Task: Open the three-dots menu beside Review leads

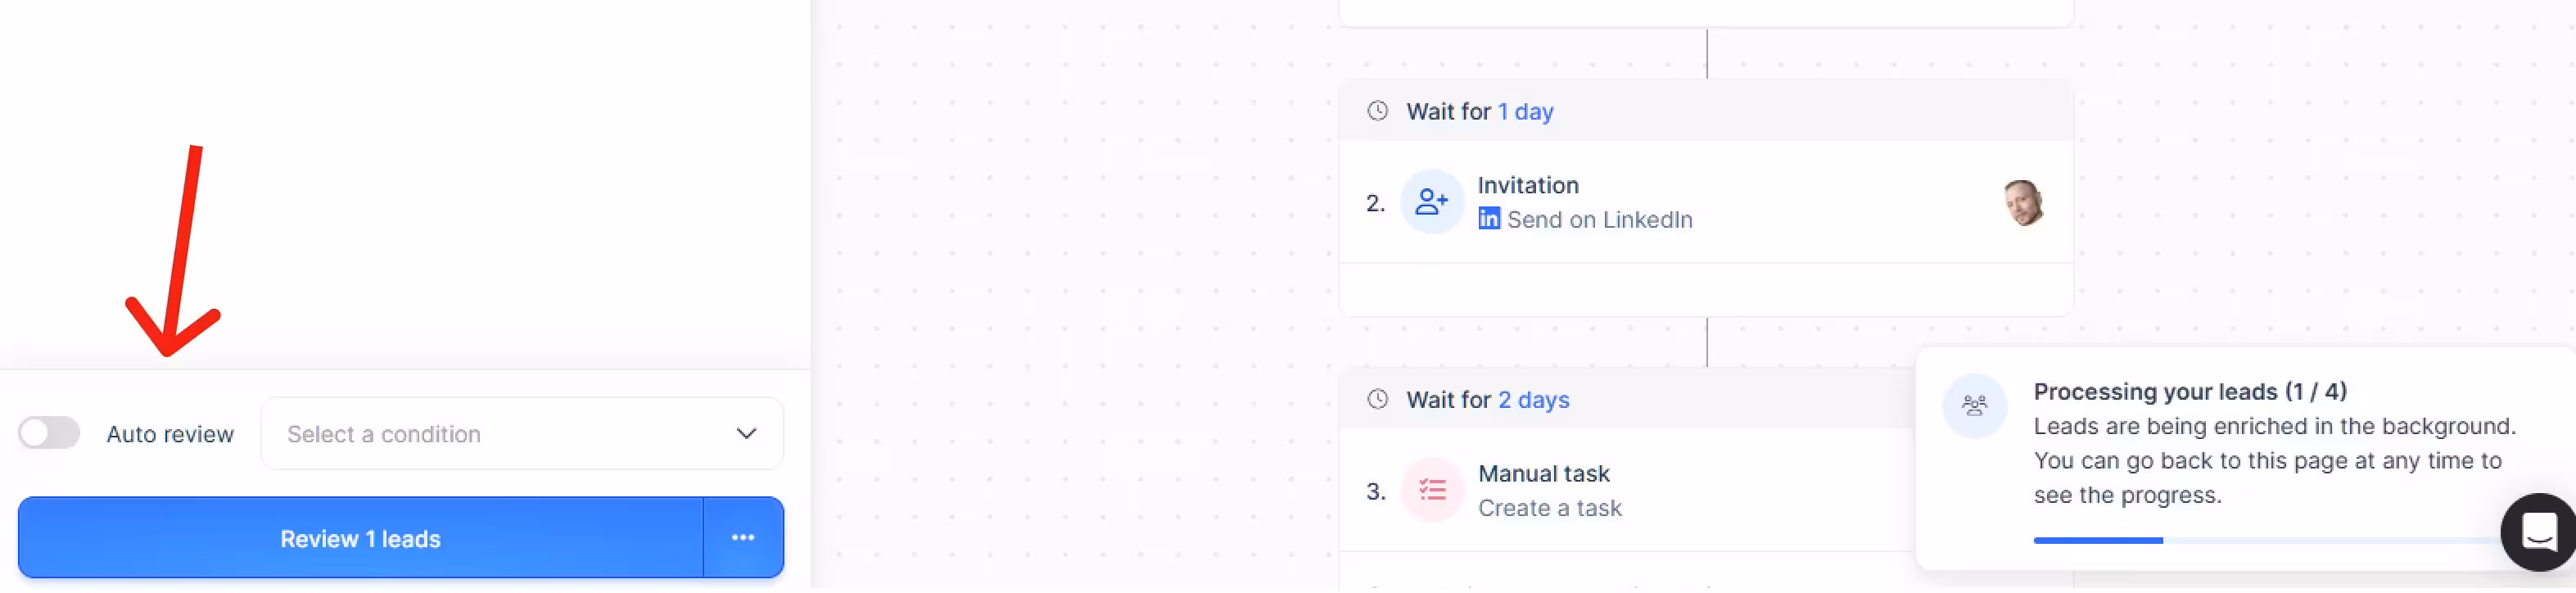Action: point(743,538)
